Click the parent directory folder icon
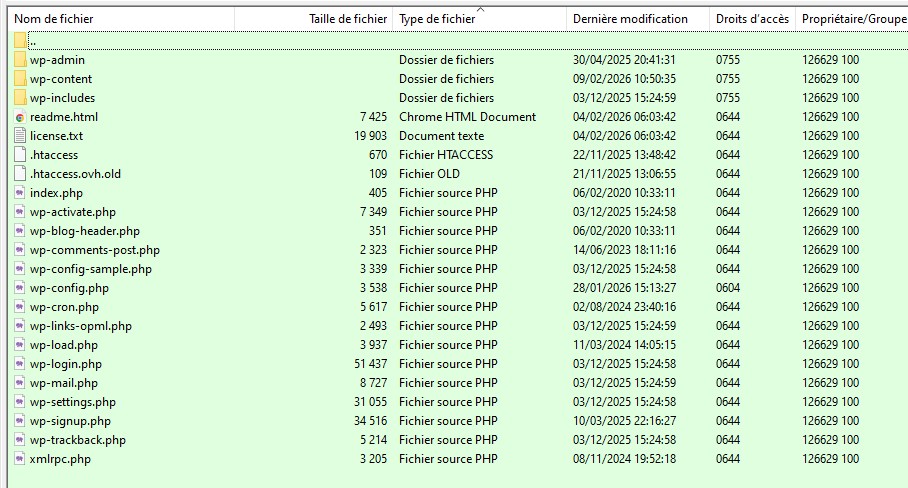This screenshot has width=908, height=488. point(20,41)
